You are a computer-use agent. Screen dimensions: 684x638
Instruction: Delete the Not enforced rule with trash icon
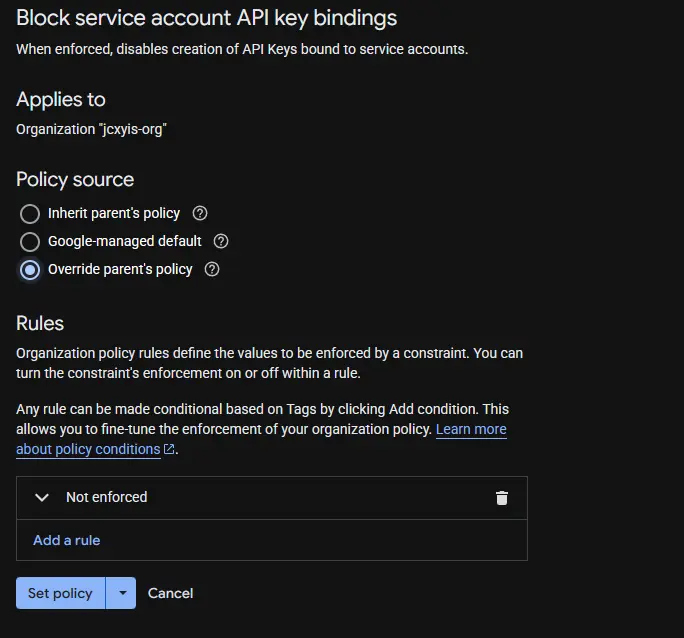[502, 498]
